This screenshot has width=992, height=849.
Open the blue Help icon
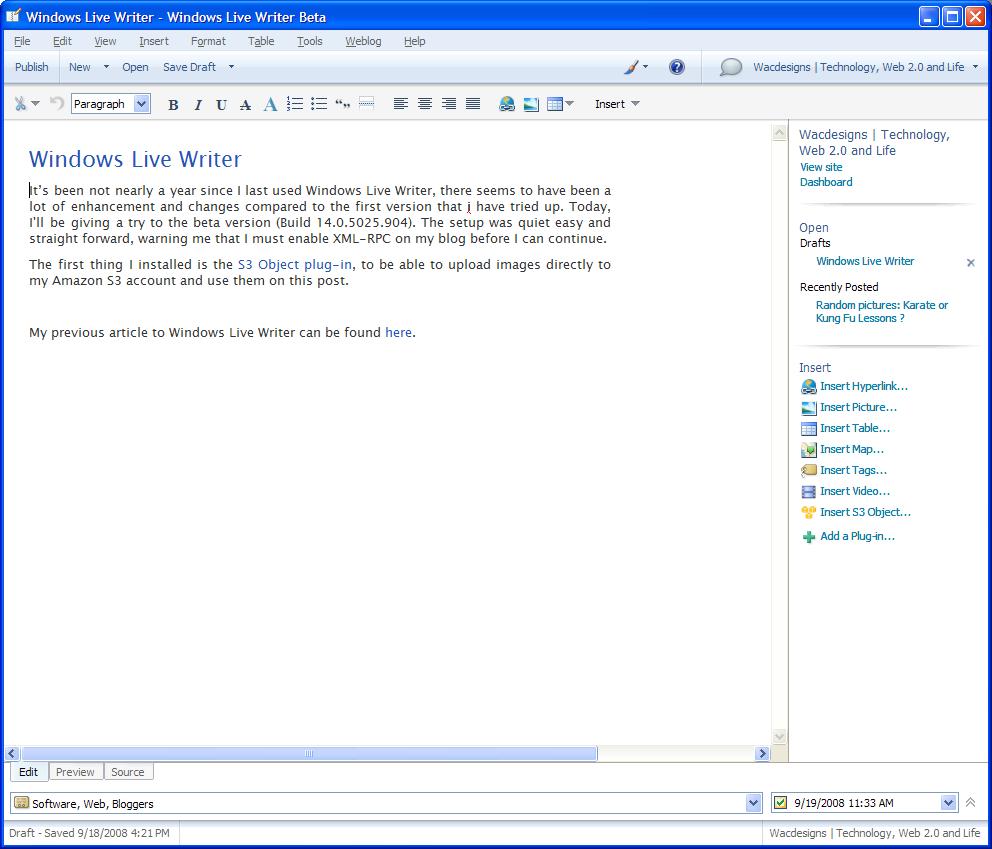click(676, 67)
